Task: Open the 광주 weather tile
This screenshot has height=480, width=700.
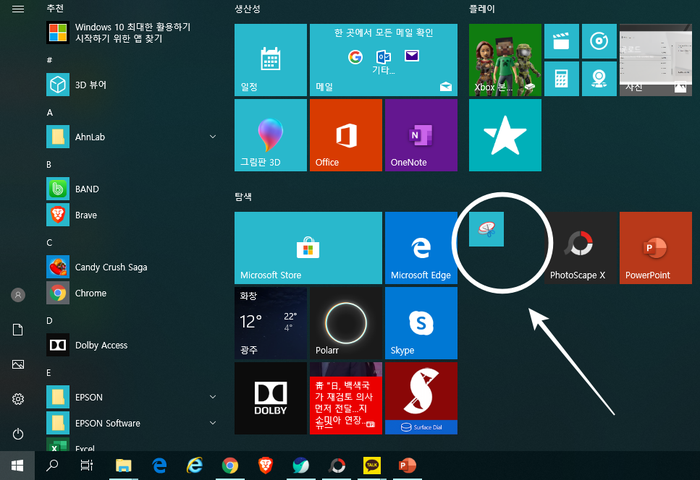Action: click(271, 323)
